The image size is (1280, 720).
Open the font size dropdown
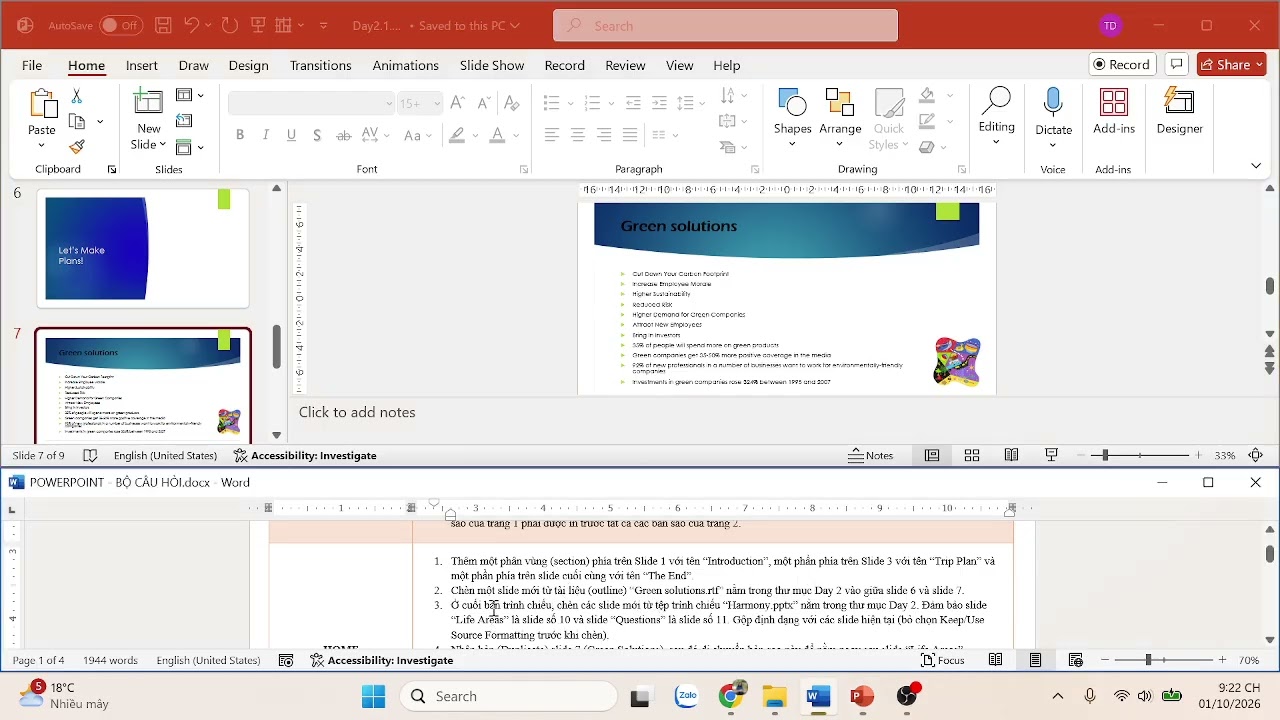coord(437,104)
